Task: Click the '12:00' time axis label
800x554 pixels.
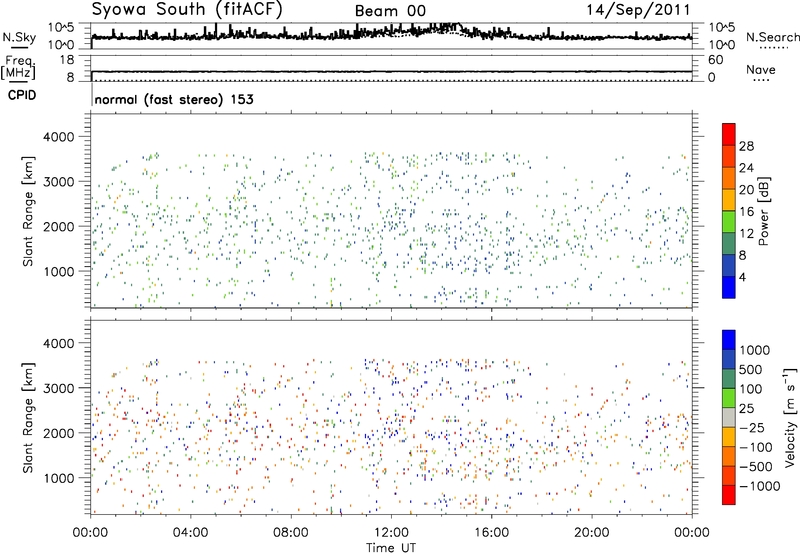Action: tap(391, 533)
